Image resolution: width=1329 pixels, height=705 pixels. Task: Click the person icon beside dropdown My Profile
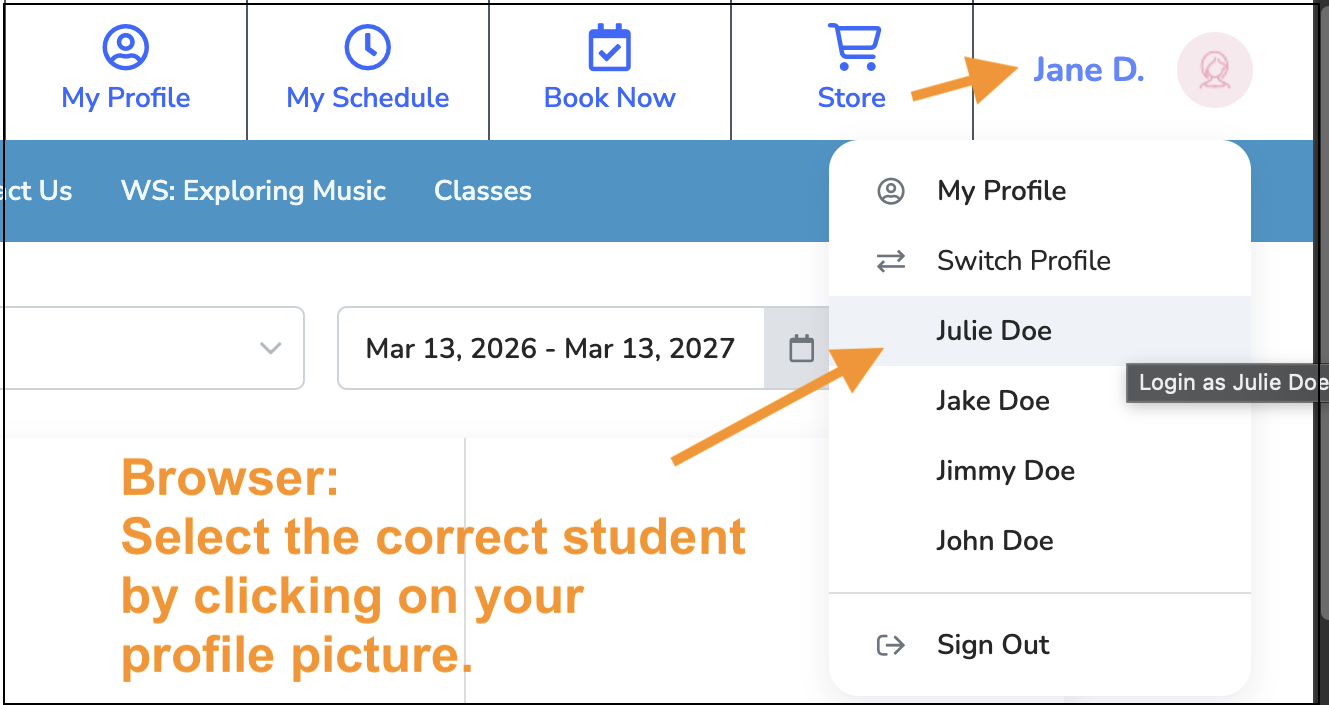click(x=890, y=191)
